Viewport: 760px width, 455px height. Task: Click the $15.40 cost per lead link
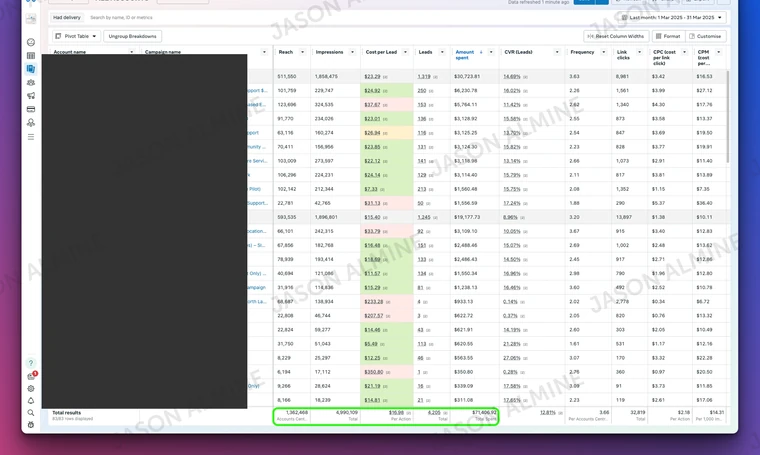372,217
